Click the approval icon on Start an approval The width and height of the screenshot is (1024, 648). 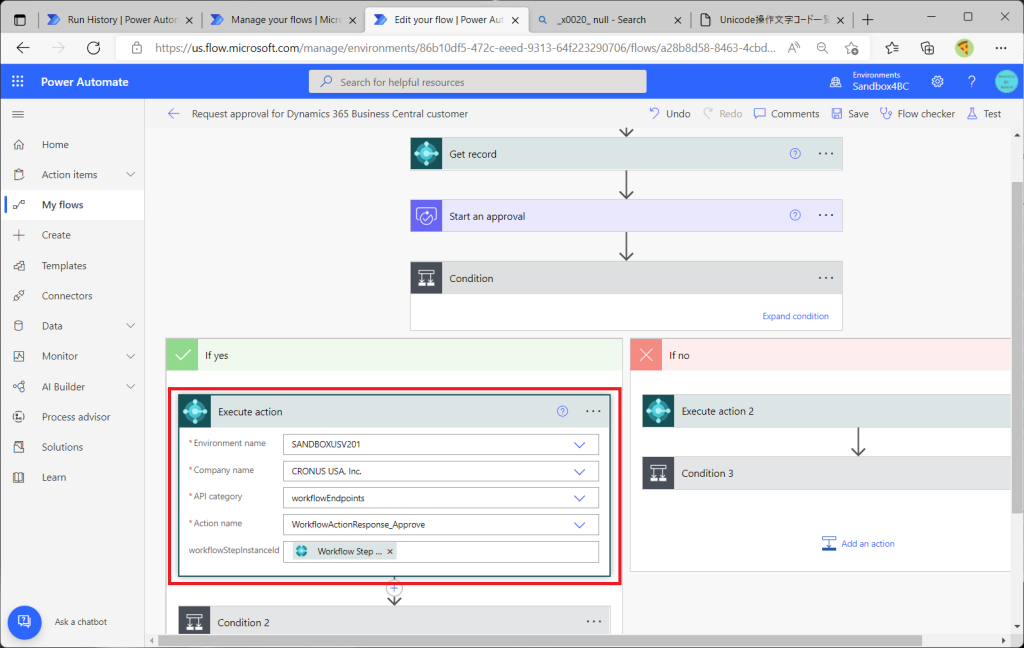tap(426, 216)
